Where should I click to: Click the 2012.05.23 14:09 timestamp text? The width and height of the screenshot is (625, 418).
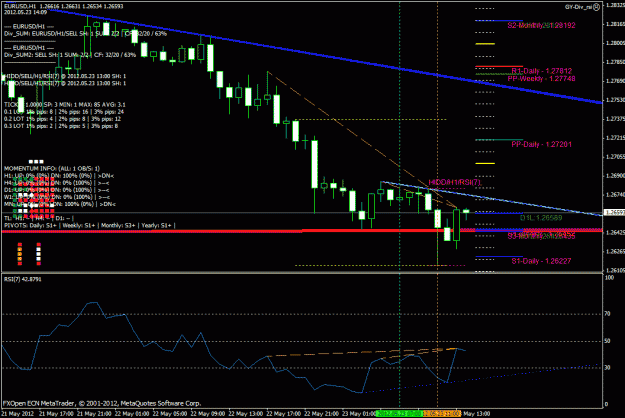26,12
